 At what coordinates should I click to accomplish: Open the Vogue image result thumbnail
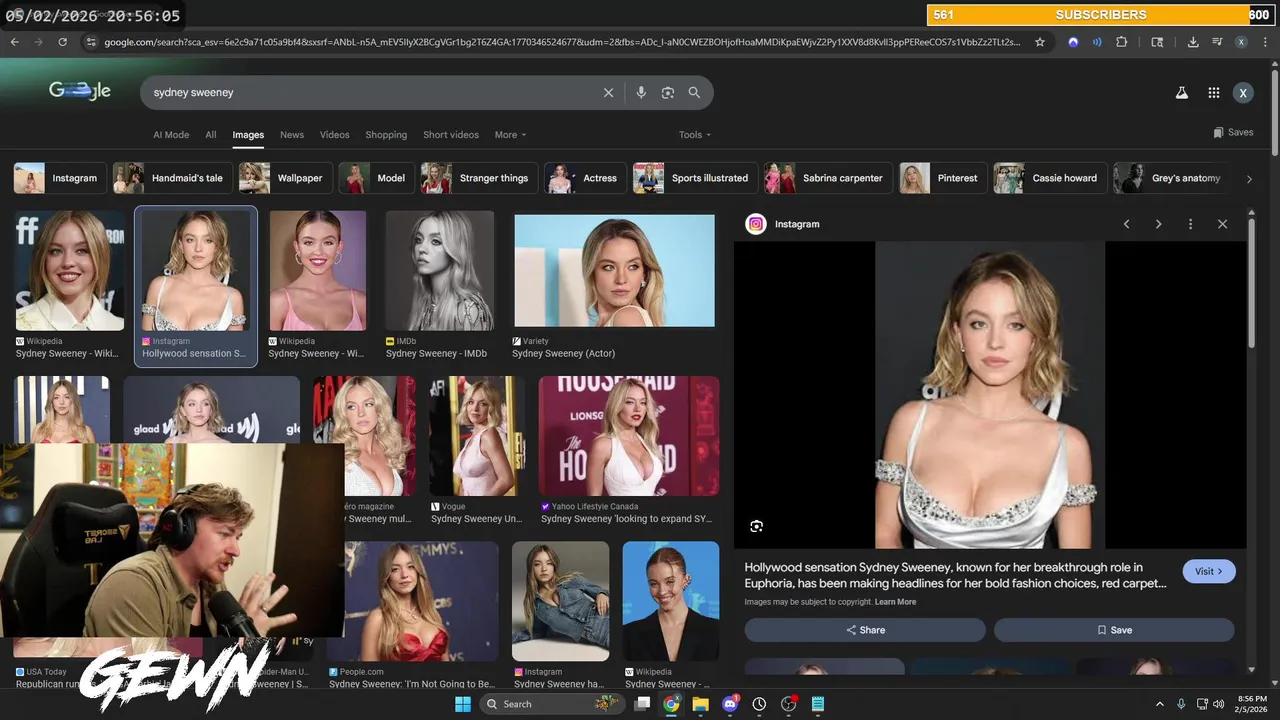(477, 436)
